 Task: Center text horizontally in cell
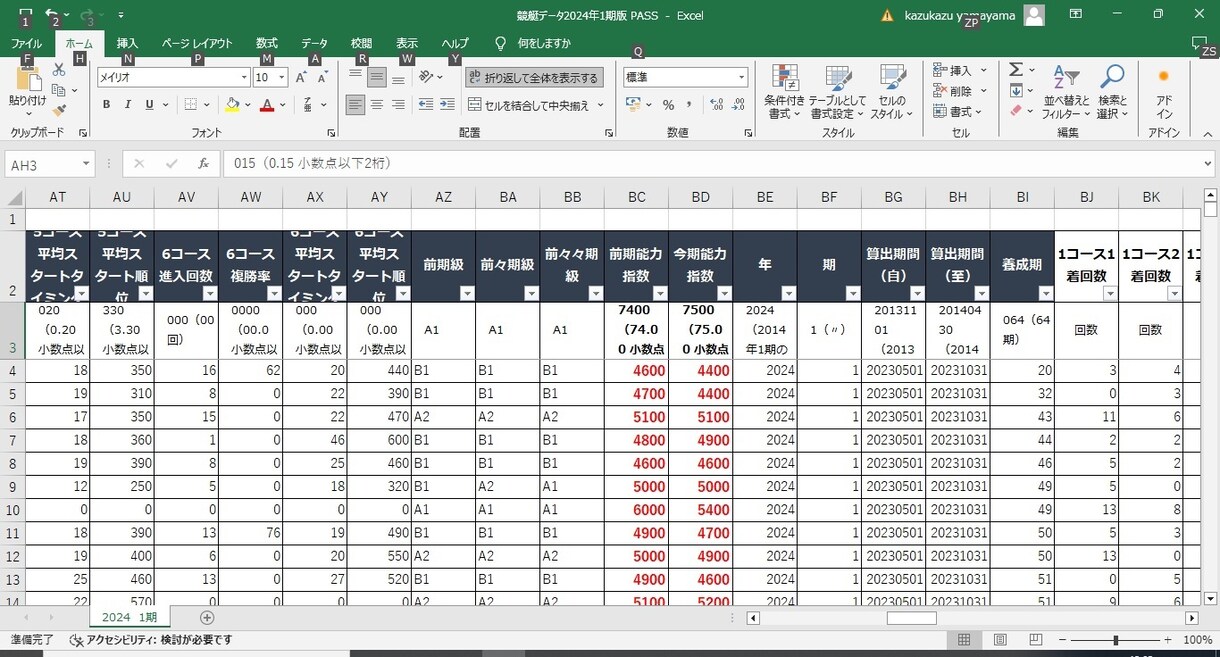tap(377, 104)
